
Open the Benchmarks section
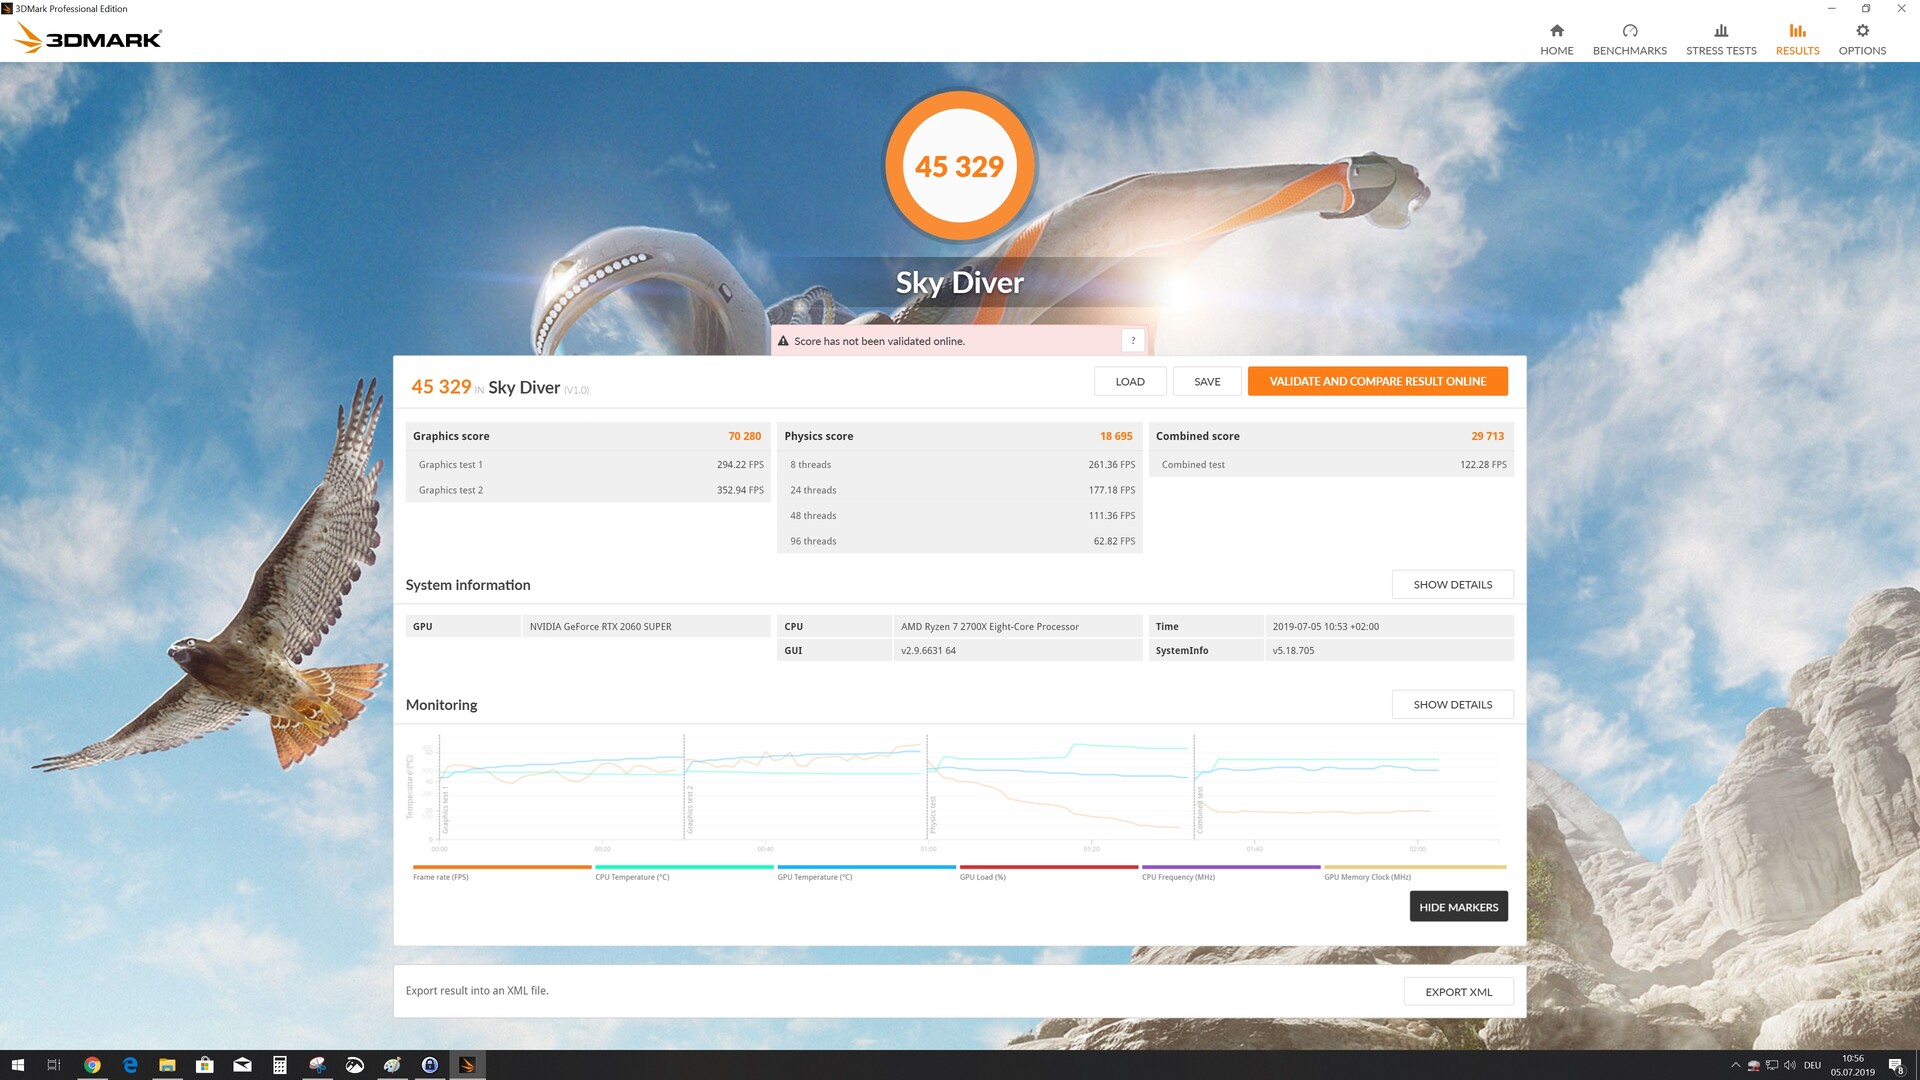click(1629, 39)
